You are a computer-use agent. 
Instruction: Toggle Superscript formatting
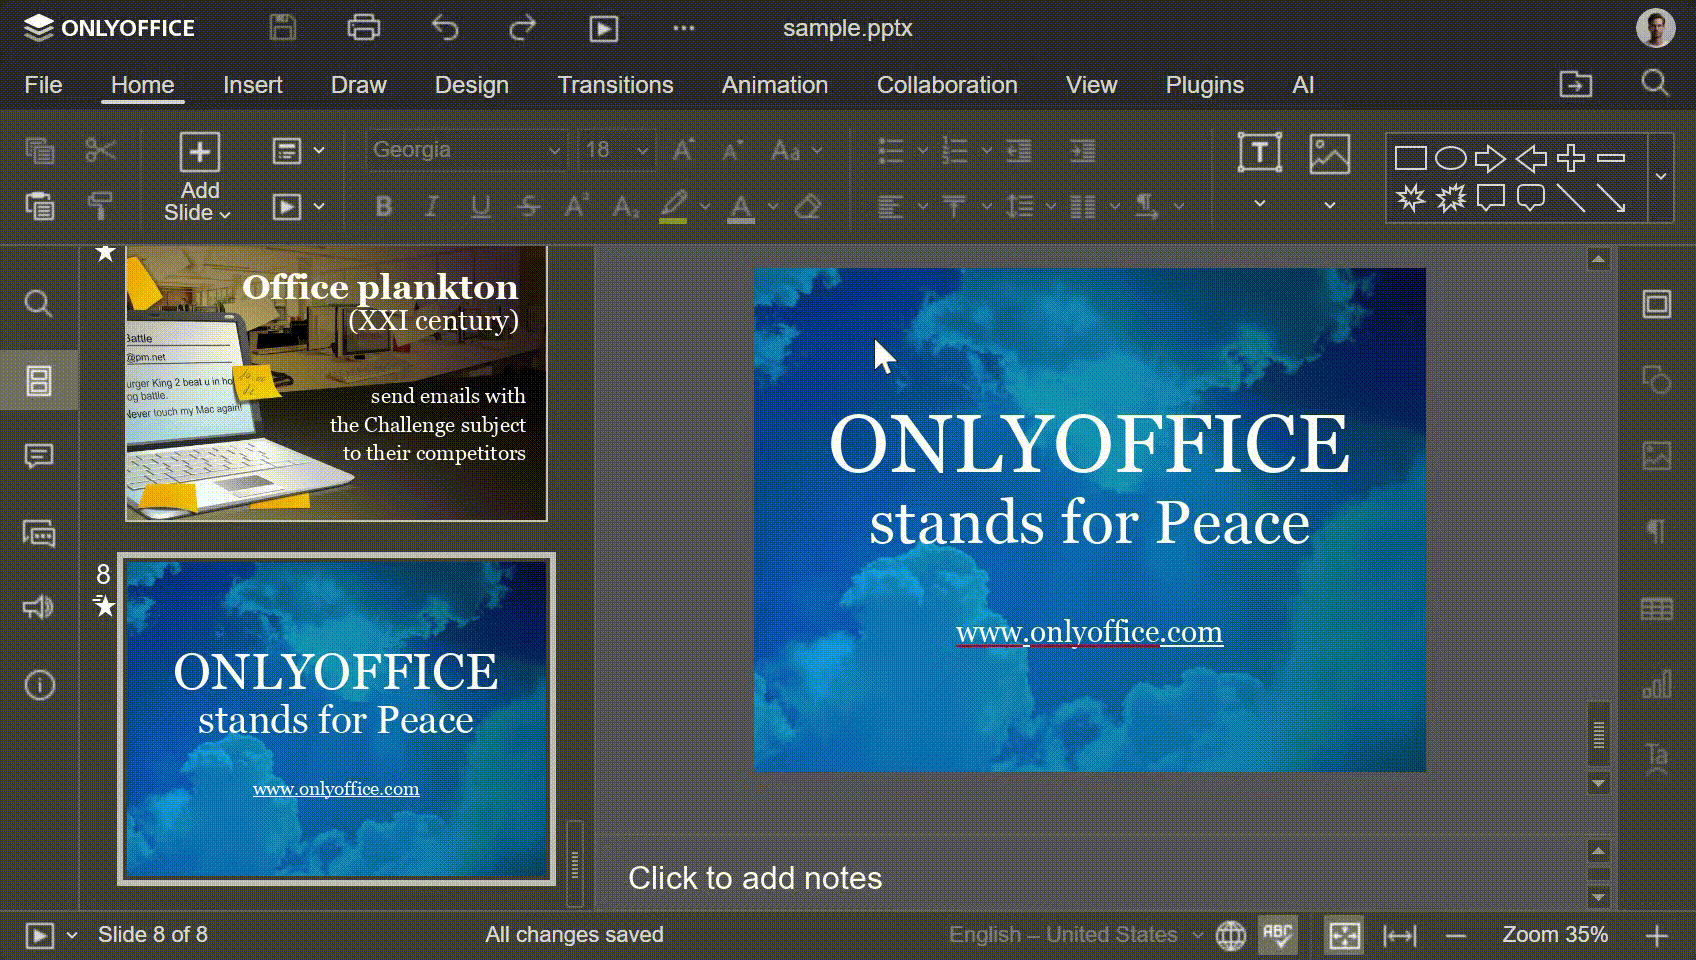click(x=576, y=206)
